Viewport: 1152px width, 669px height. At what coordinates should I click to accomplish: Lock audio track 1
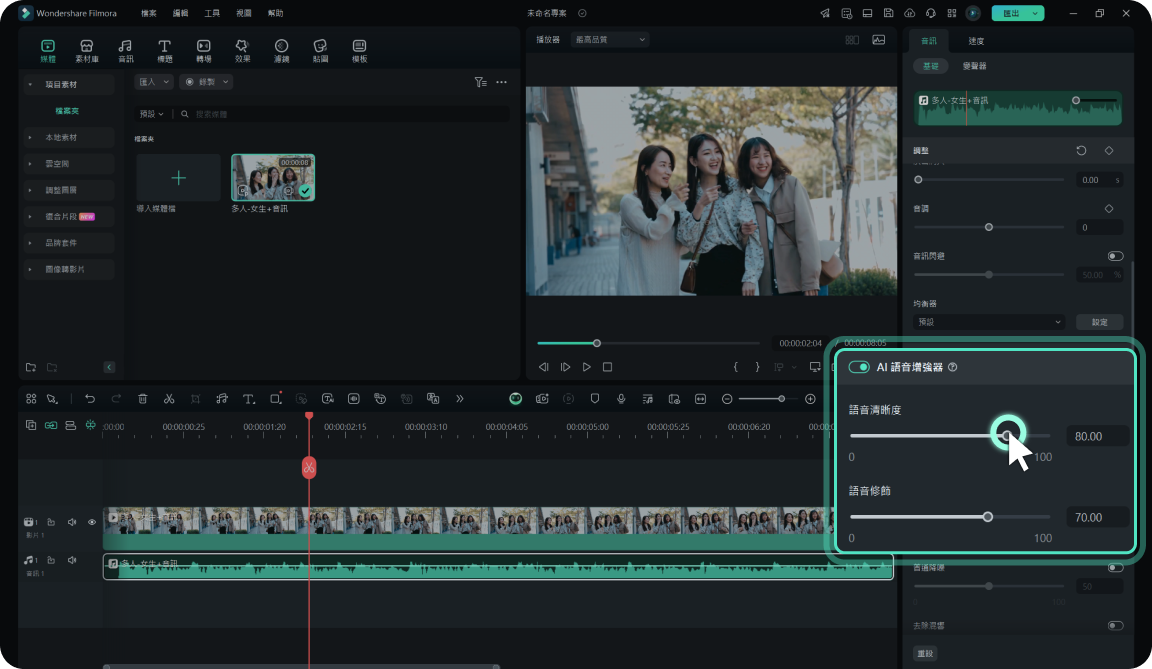tap(51, 560)
